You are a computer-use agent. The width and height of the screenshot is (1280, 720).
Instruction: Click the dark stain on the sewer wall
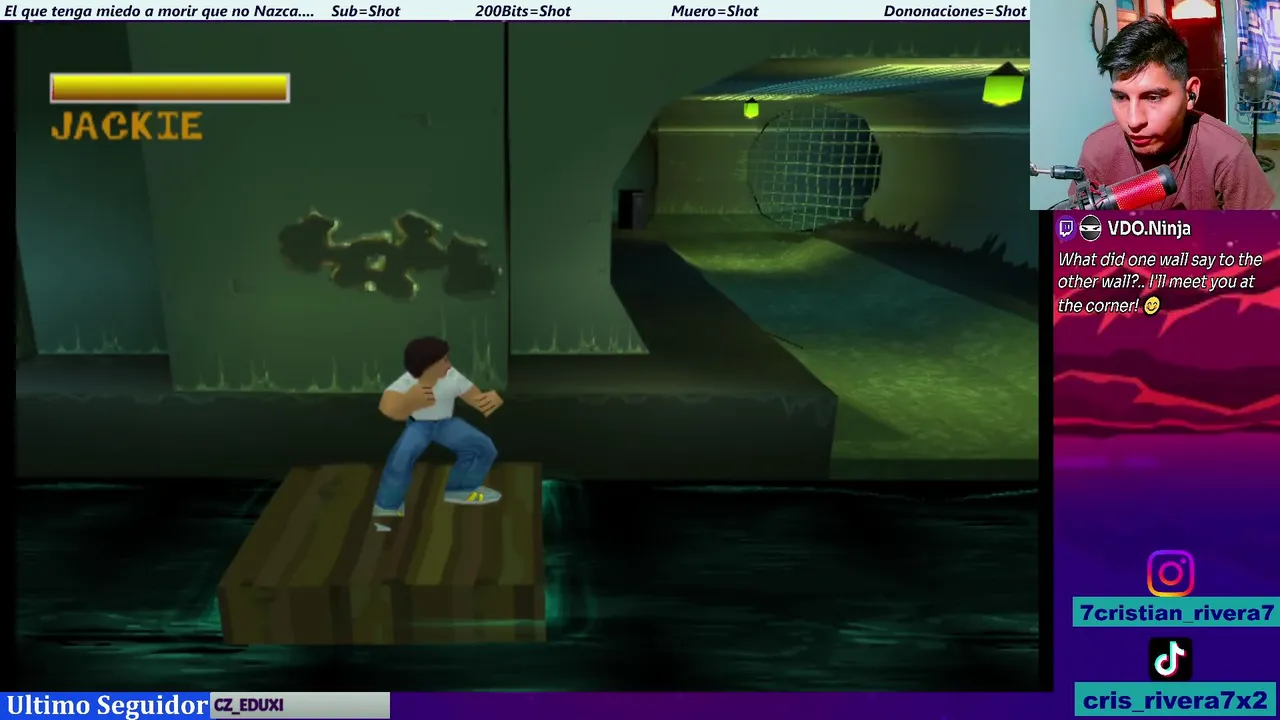tap(388, 253)
